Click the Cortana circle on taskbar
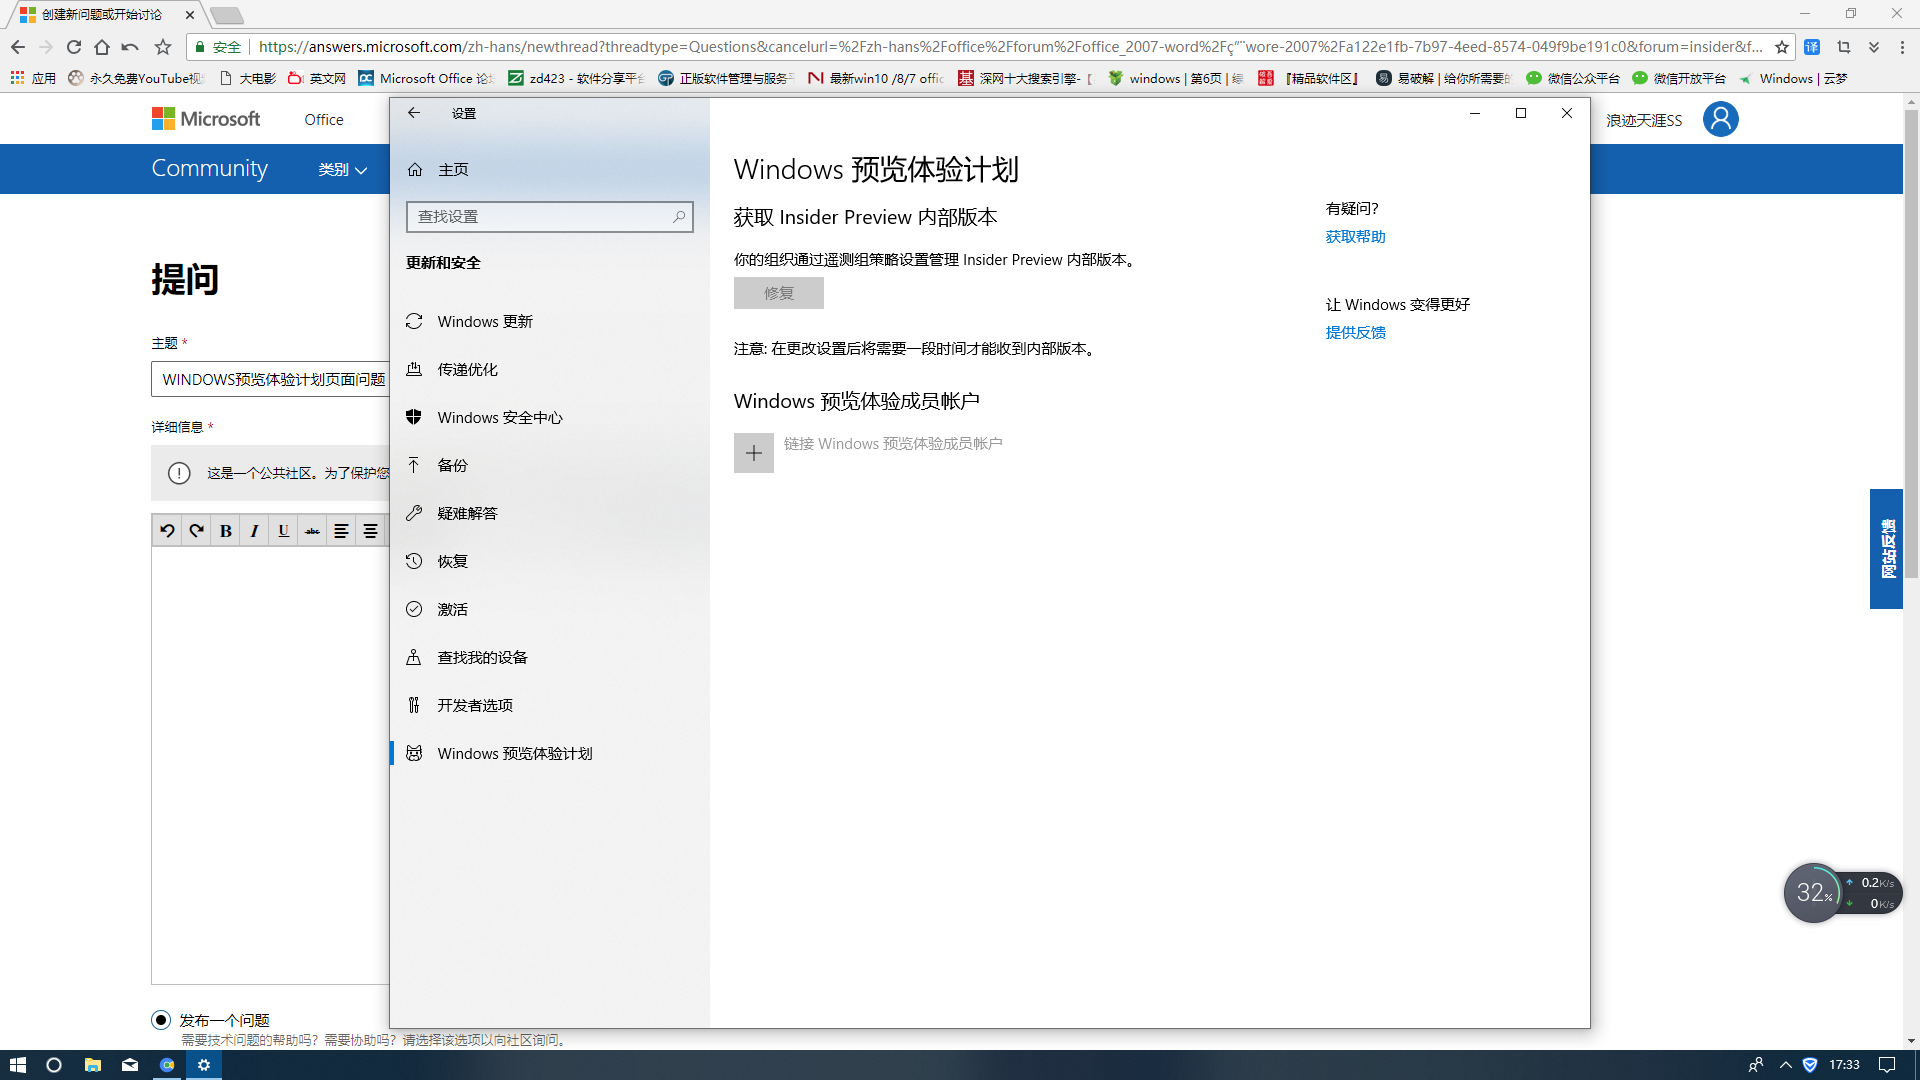This screenshot has width=1920, height=1080. click(x=54, y=1065)
